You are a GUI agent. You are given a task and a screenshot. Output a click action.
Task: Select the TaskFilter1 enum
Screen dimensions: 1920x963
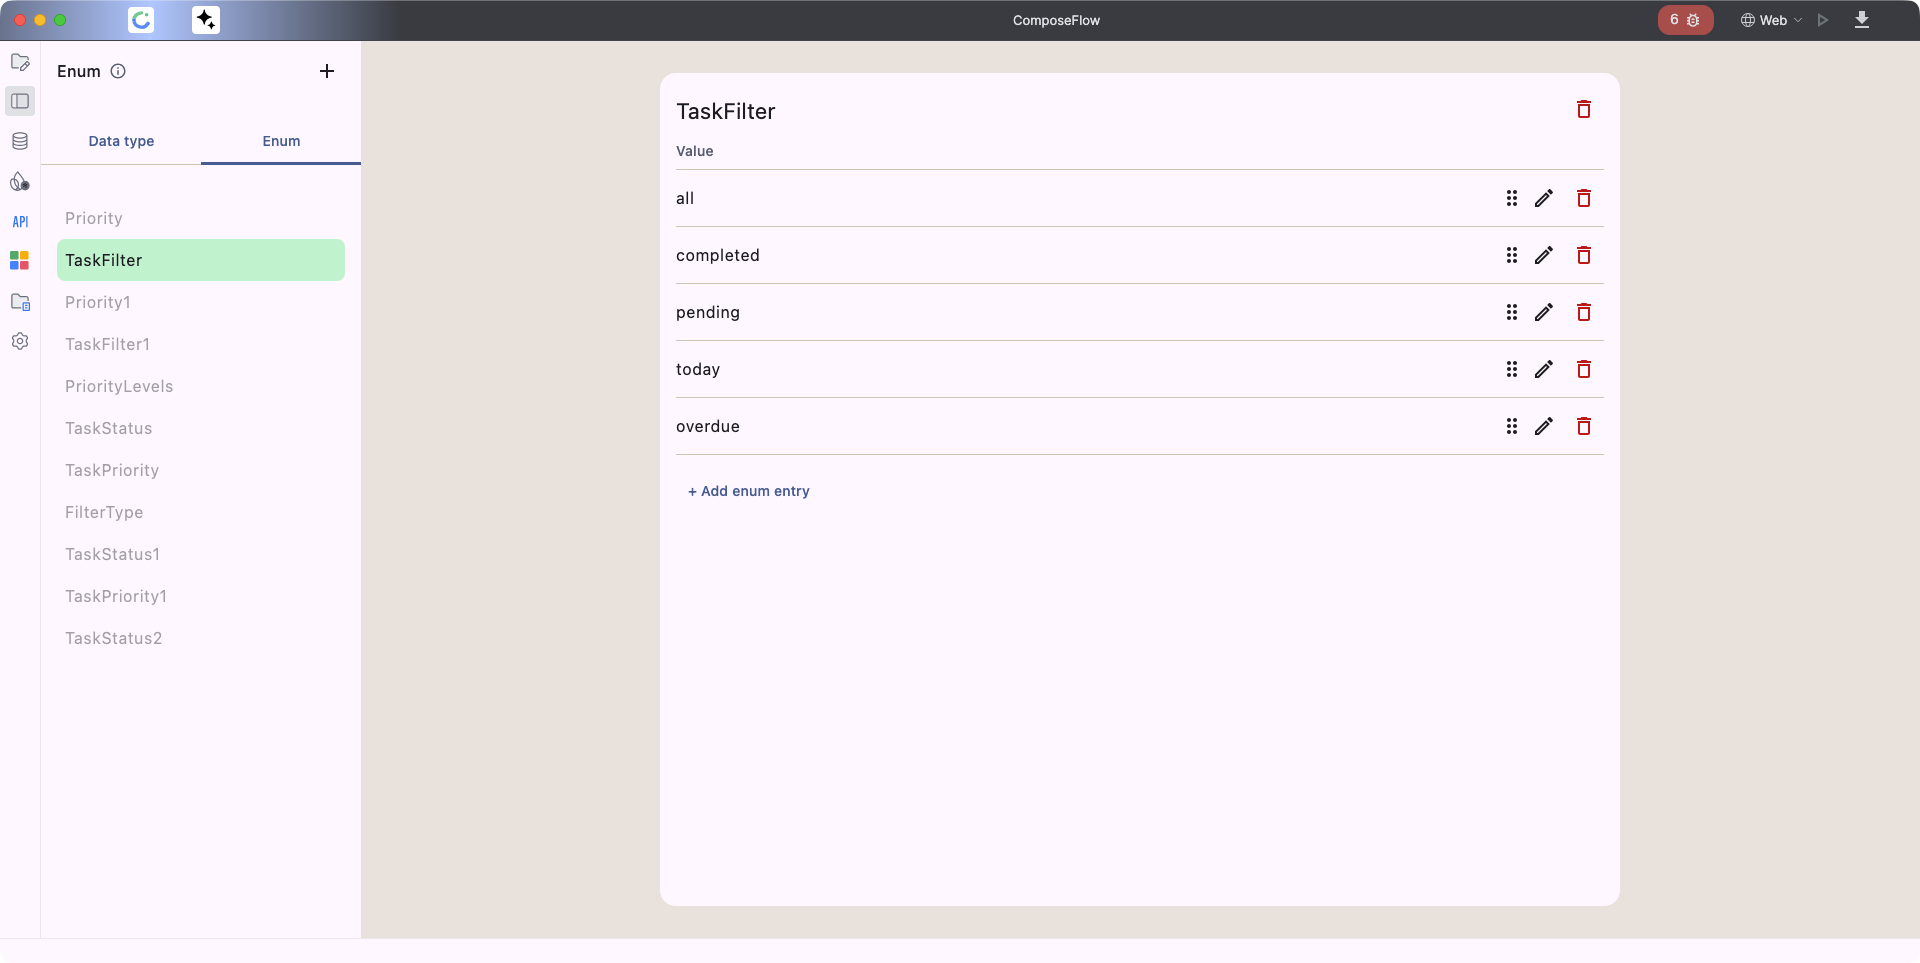tap(201, 344)
